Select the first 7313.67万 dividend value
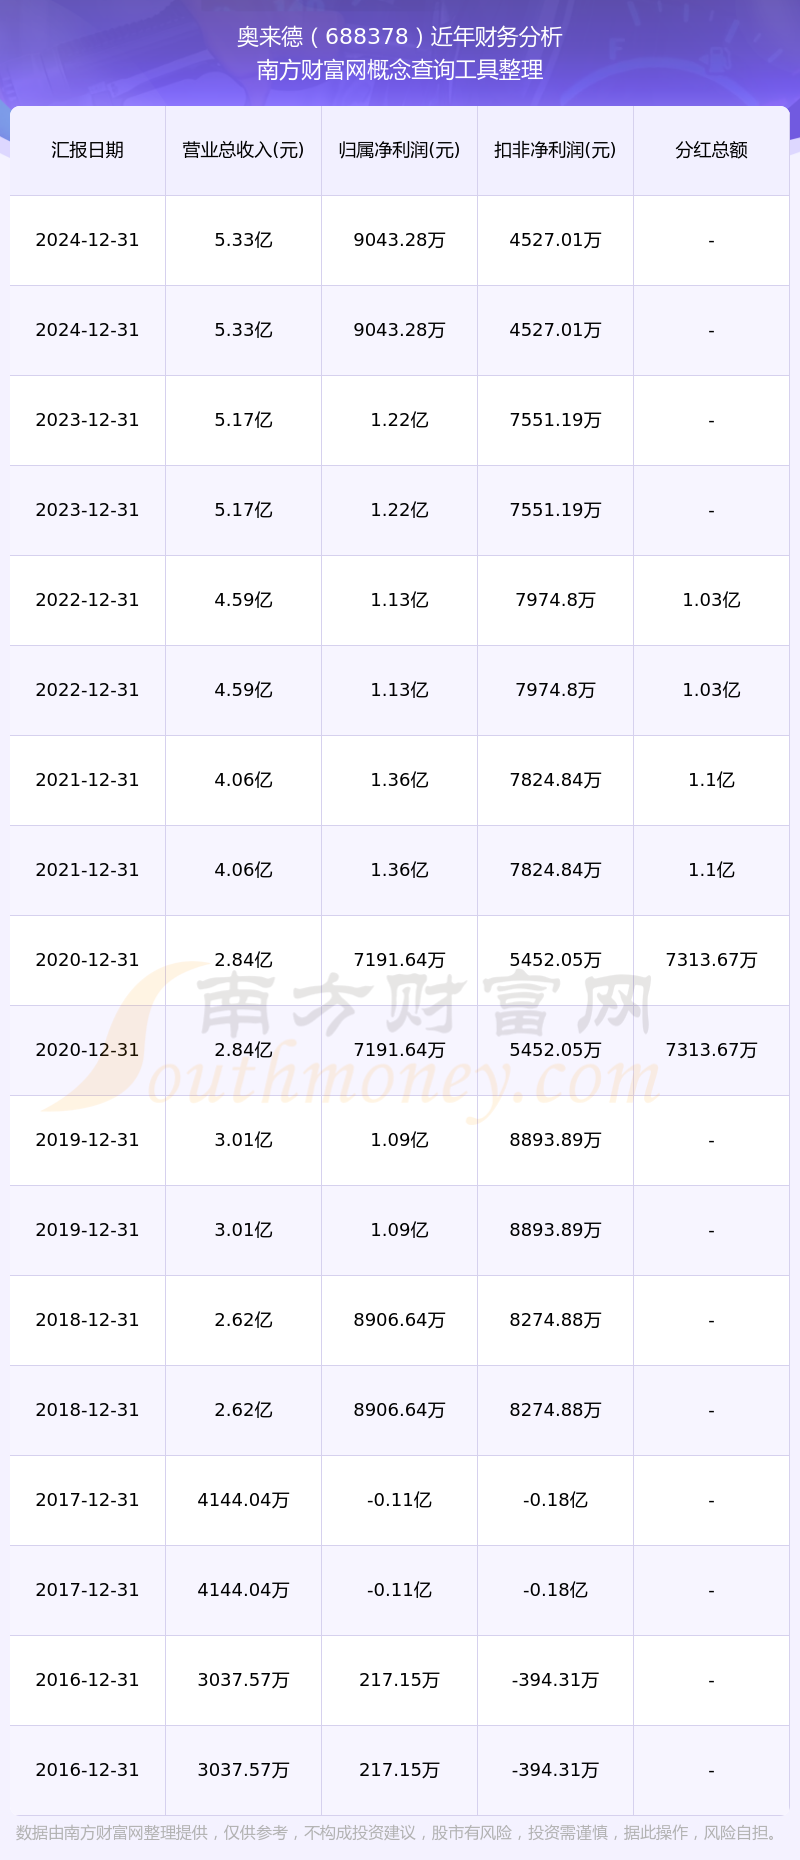Screen dimensions: 800x1860 coord(711,960)
